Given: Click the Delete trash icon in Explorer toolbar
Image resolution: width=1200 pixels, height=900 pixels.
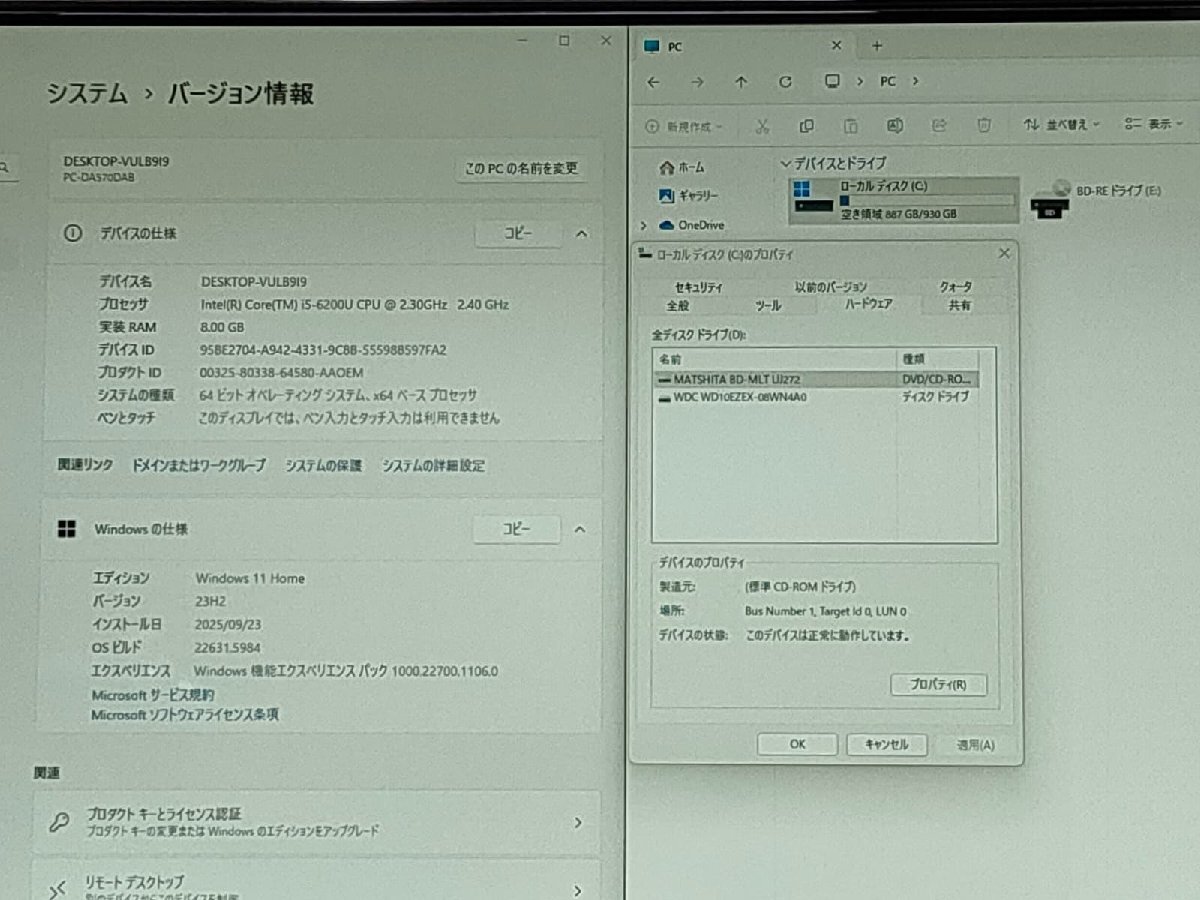Looking at the screenshot, I should click(984, 126).
